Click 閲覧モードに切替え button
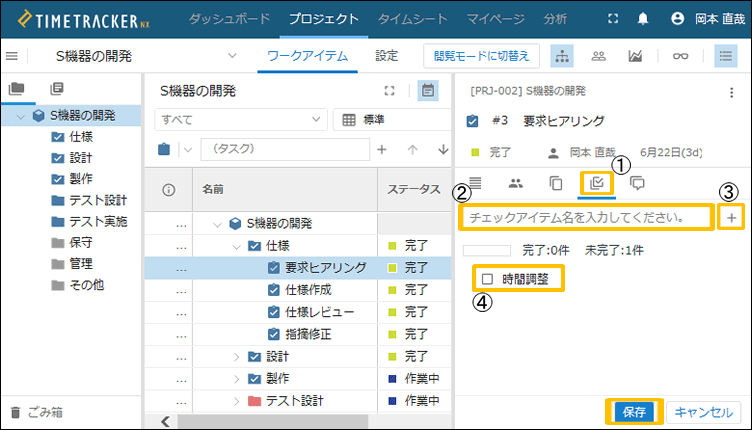This screenshot has height=430, width=752. coord(482,56)
